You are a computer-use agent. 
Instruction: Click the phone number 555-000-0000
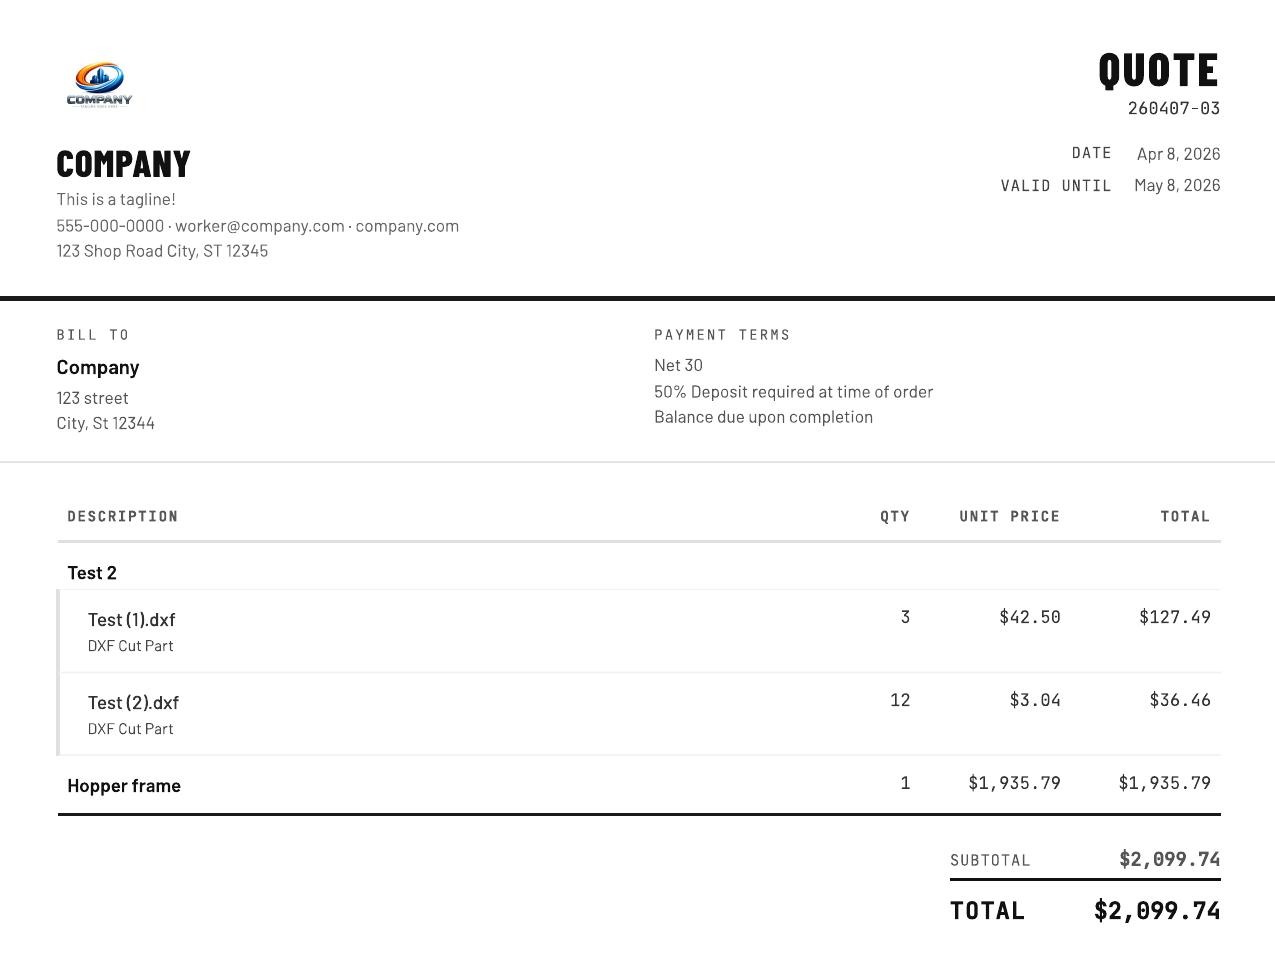110,226
